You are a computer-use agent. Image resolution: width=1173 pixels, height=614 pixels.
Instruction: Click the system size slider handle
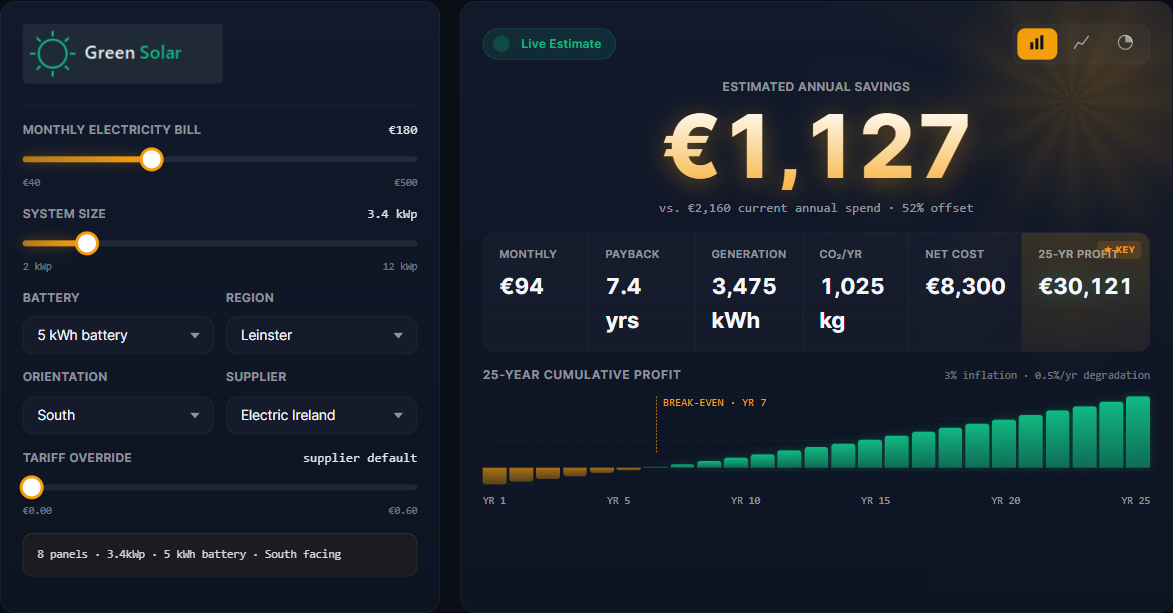[x=87, y=244]
